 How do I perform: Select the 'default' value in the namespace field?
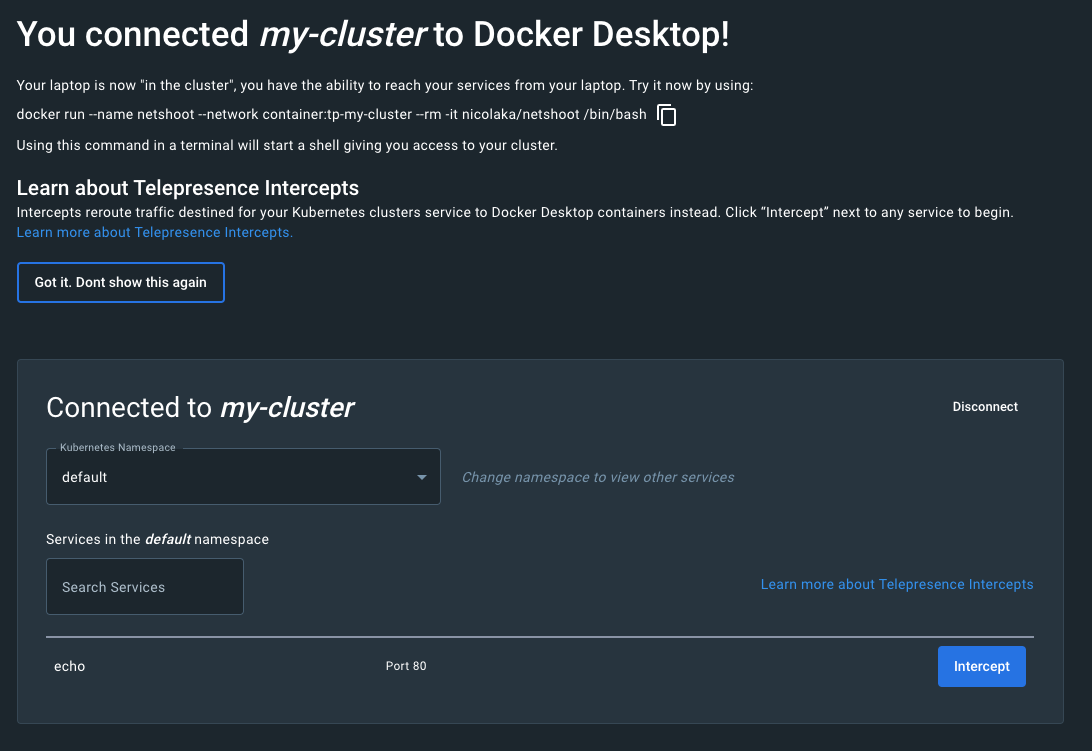(x=85, y=477)
